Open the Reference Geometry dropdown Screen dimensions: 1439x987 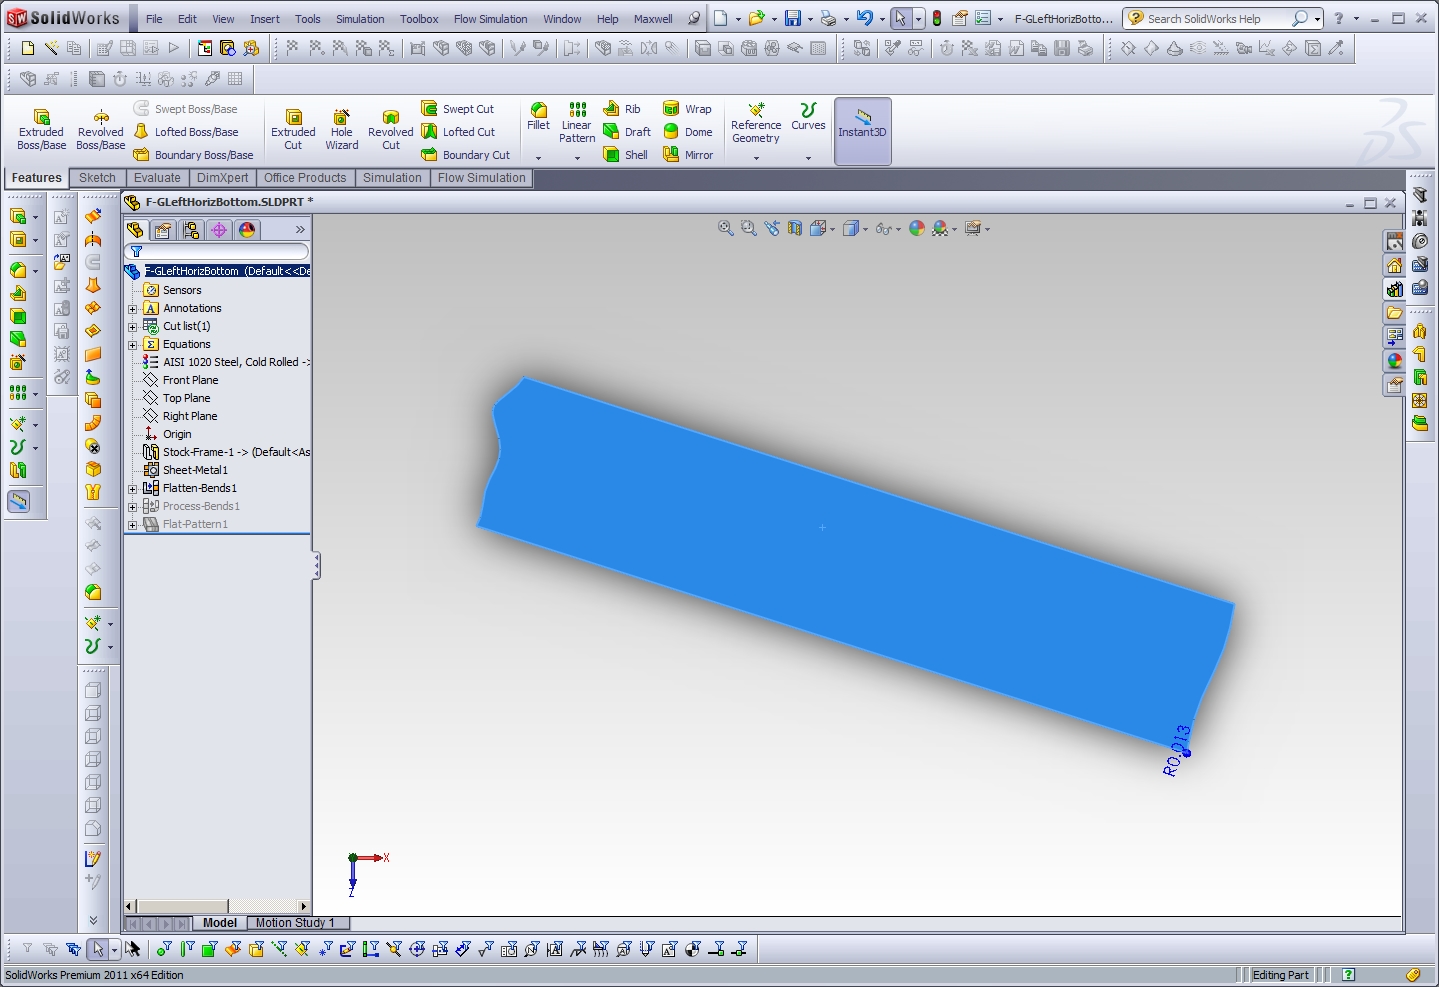[756, 158]
